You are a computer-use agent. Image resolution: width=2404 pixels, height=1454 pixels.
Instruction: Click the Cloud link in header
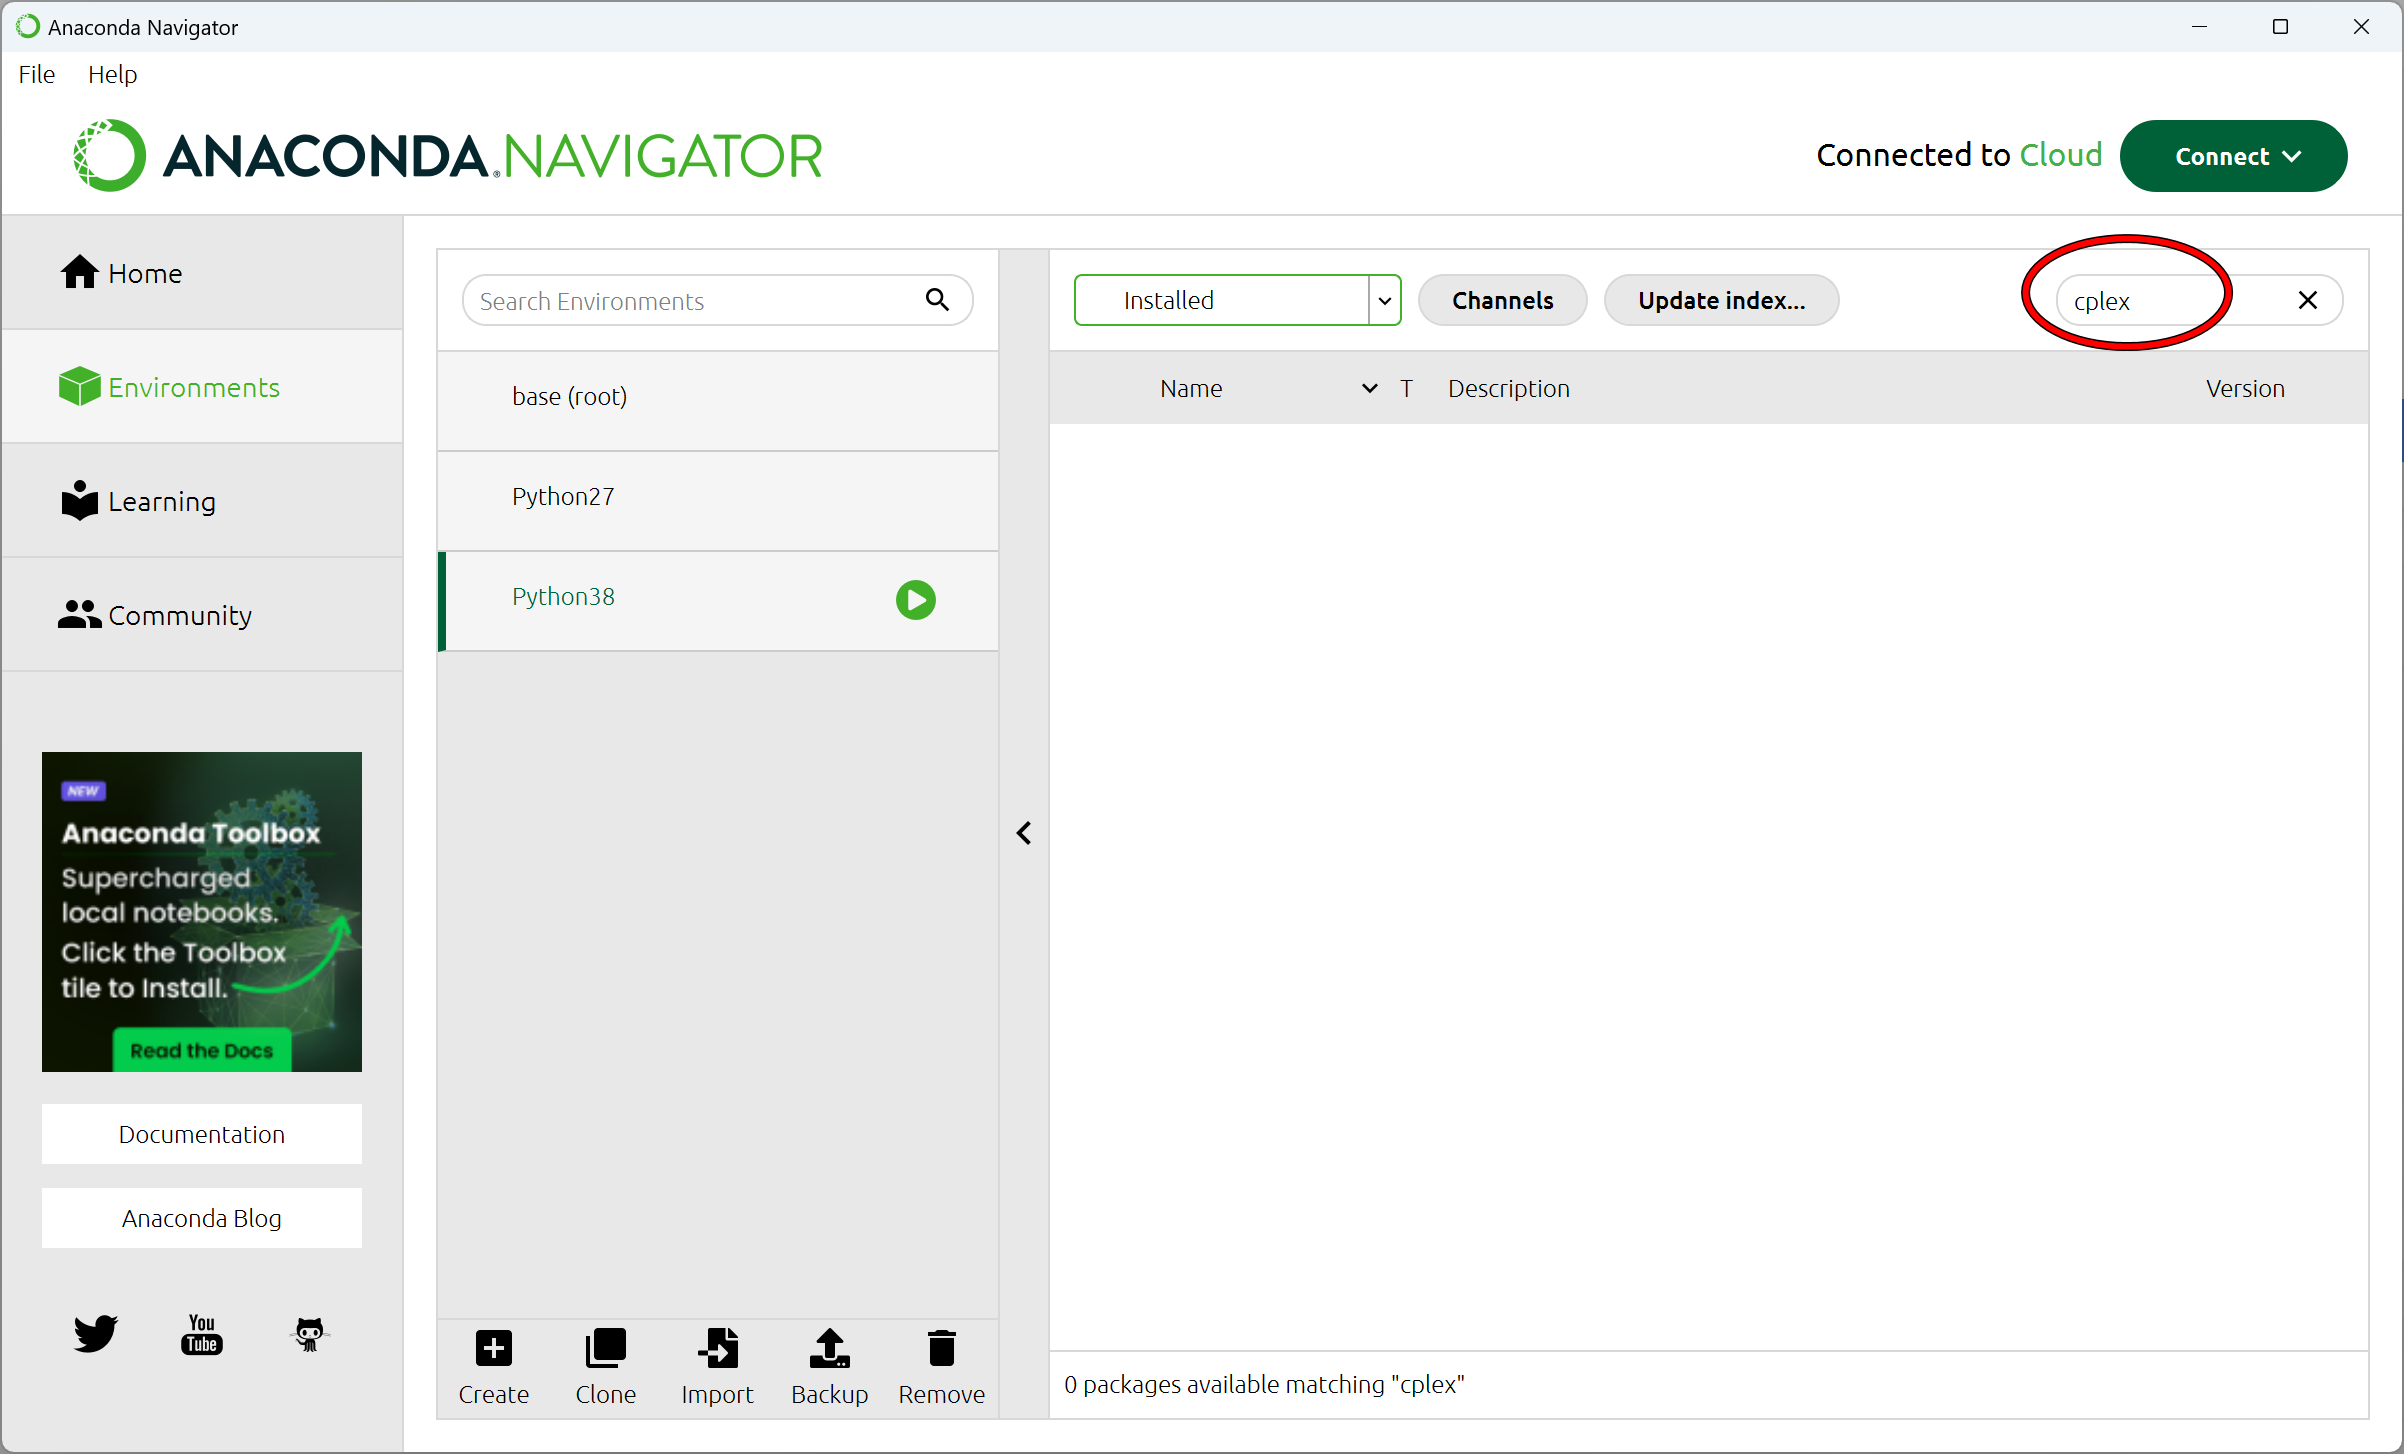click(x=2060, y=155)
